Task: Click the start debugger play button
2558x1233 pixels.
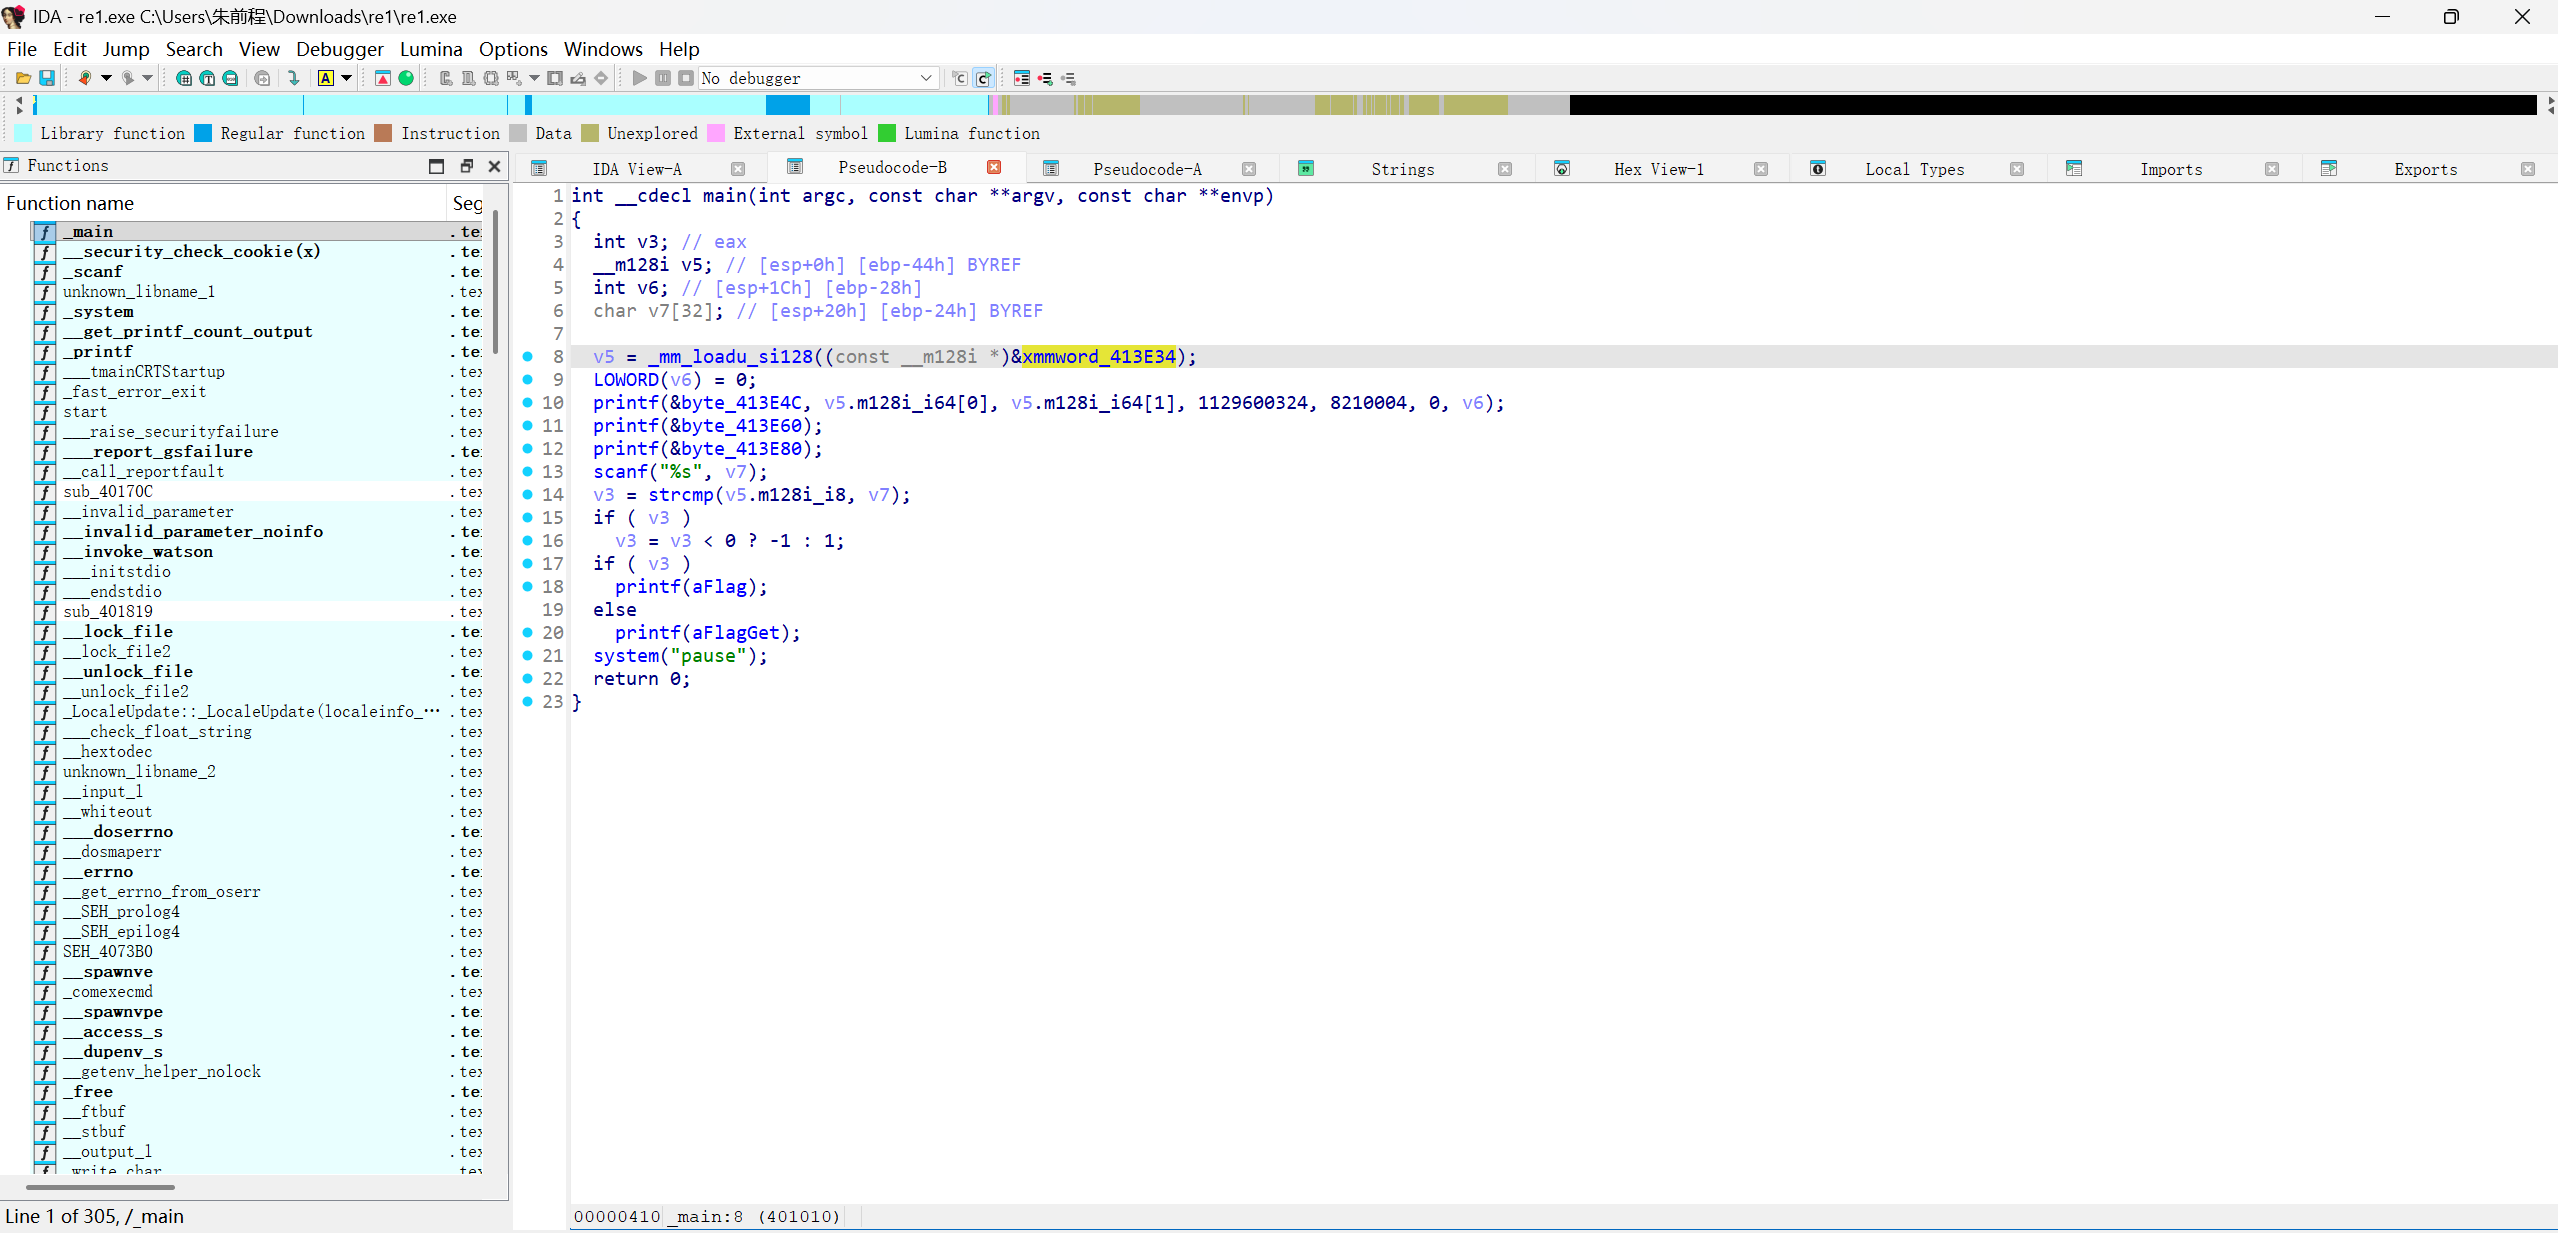Action: click(639, 78)
